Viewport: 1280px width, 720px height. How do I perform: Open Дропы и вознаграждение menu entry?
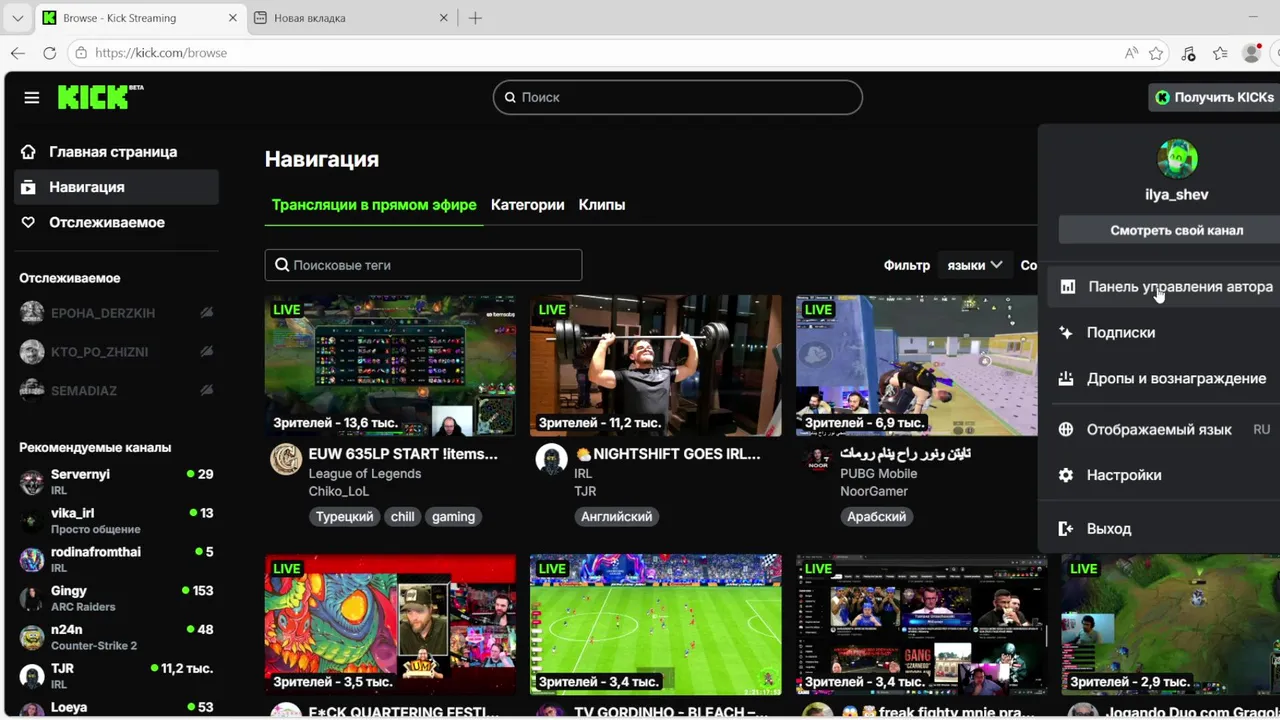pos(1164,378)
